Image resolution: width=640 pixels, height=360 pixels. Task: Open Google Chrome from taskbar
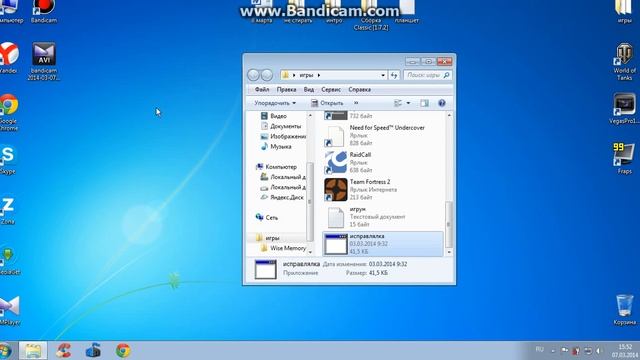[x=123, y=351]
